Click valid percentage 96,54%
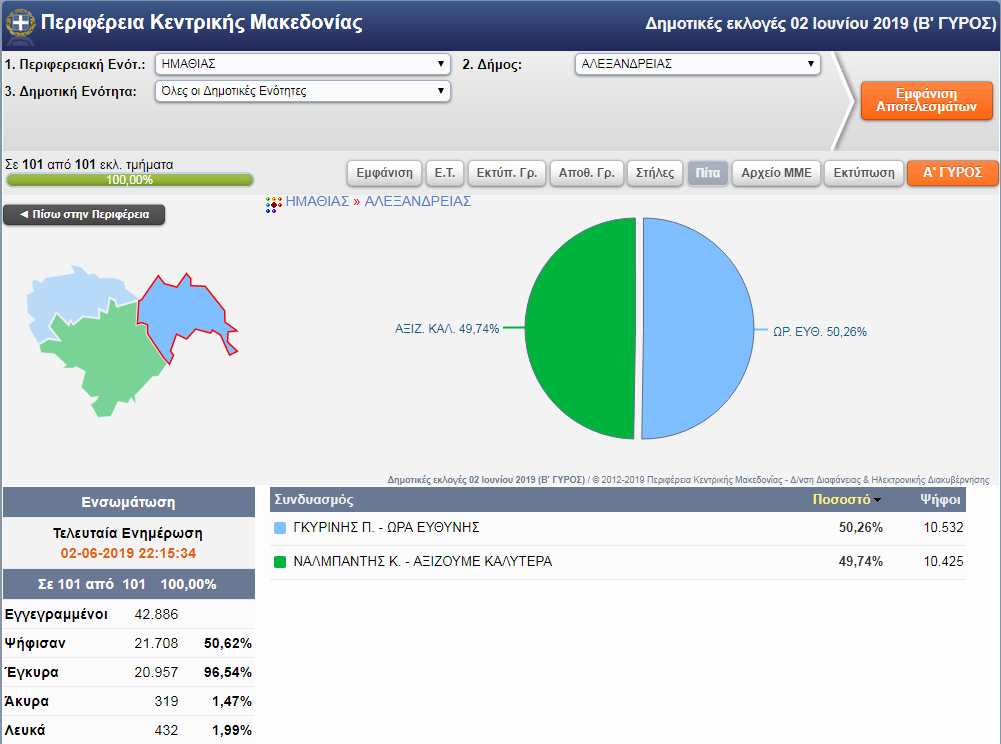This screenshot has height=744, width=1001. pos(228,672)
